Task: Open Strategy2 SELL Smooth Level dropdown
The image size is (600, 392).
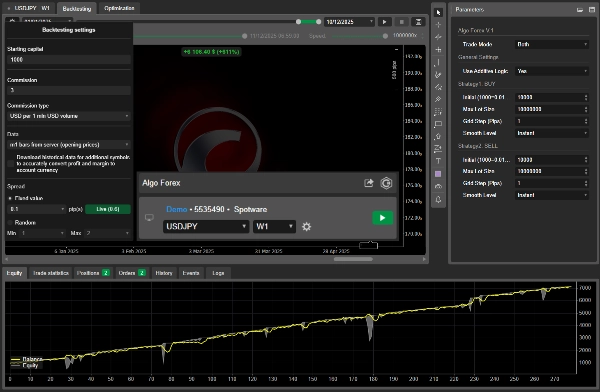Action: (552, 195)
